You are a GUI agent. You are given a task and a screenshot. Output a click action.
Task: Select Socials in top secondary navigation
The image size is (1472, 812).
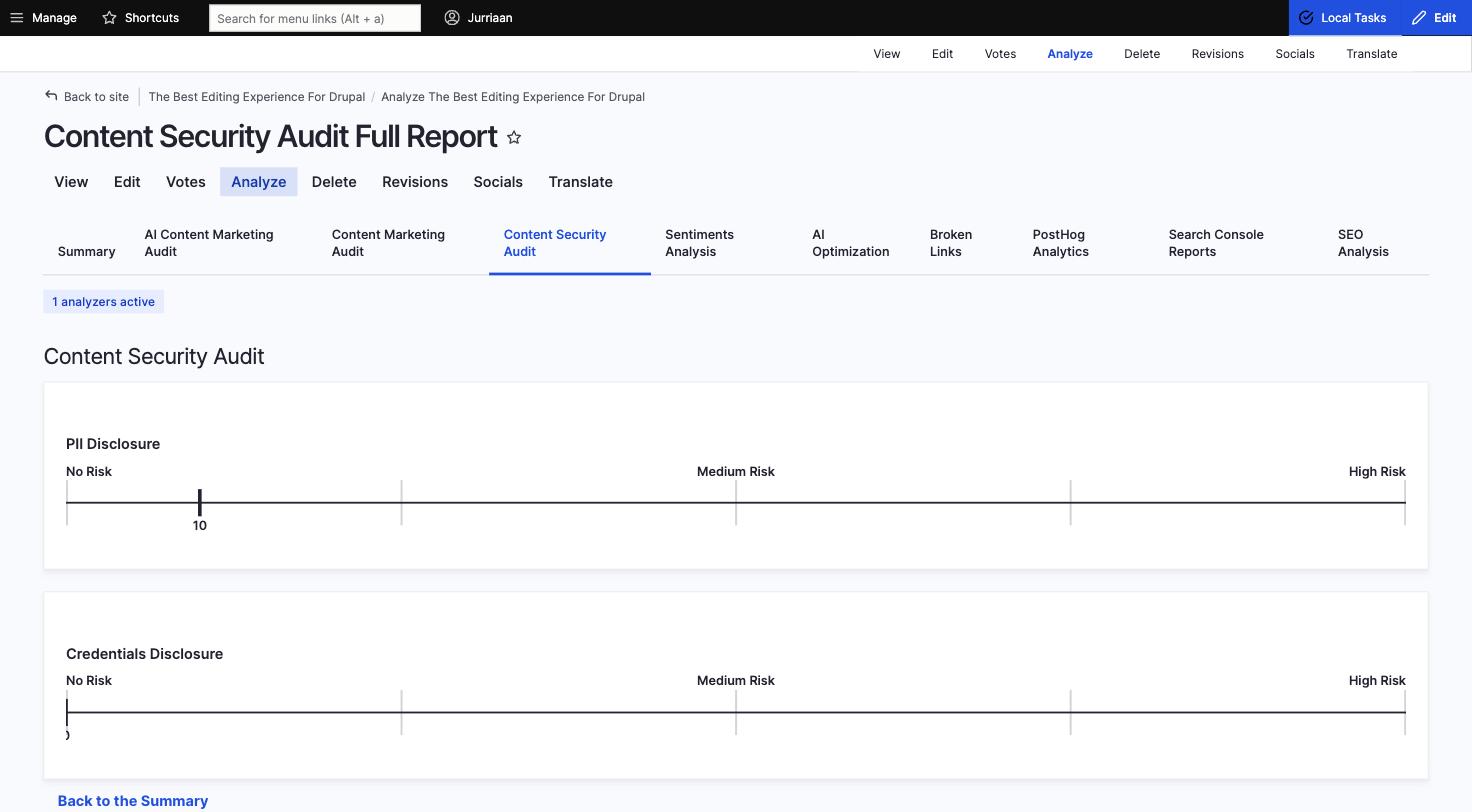tap(1295, 54)
